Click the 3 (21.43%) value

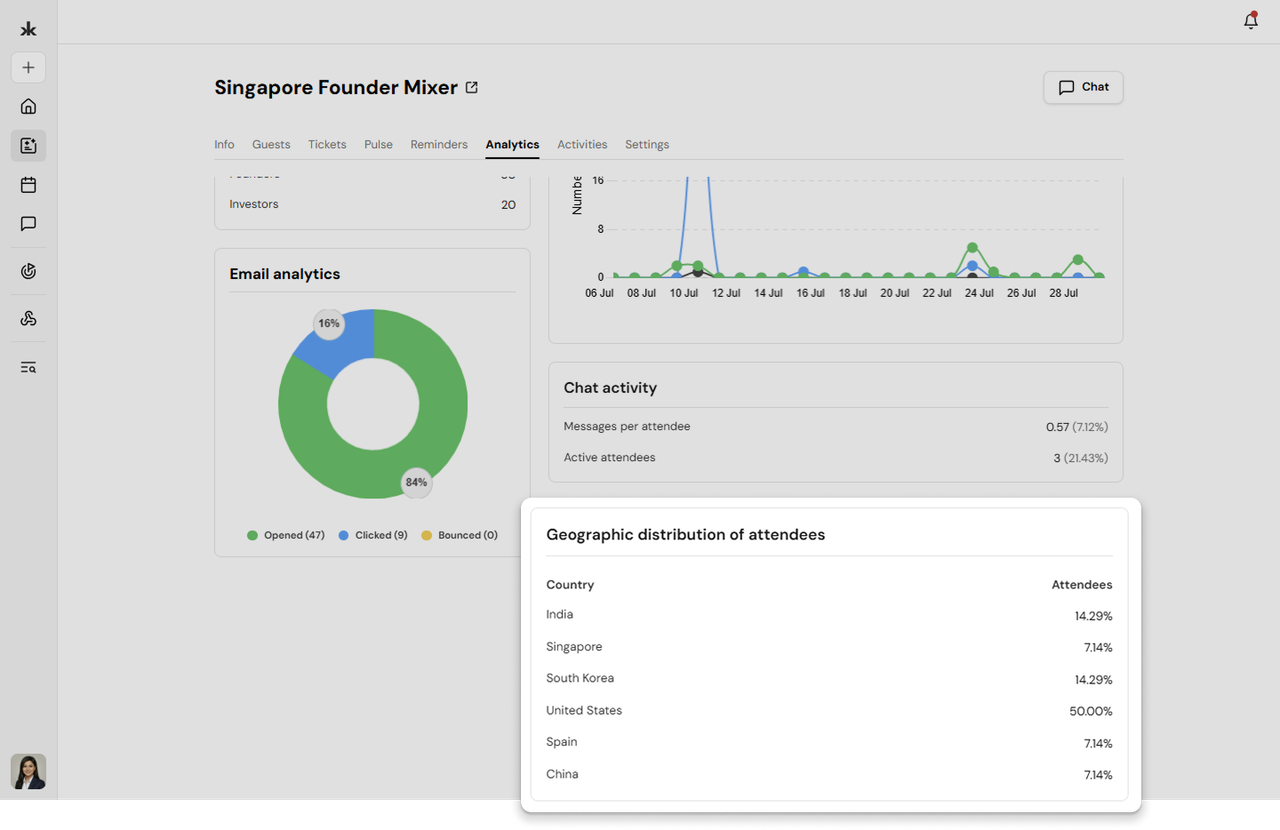pos(1081,458)
